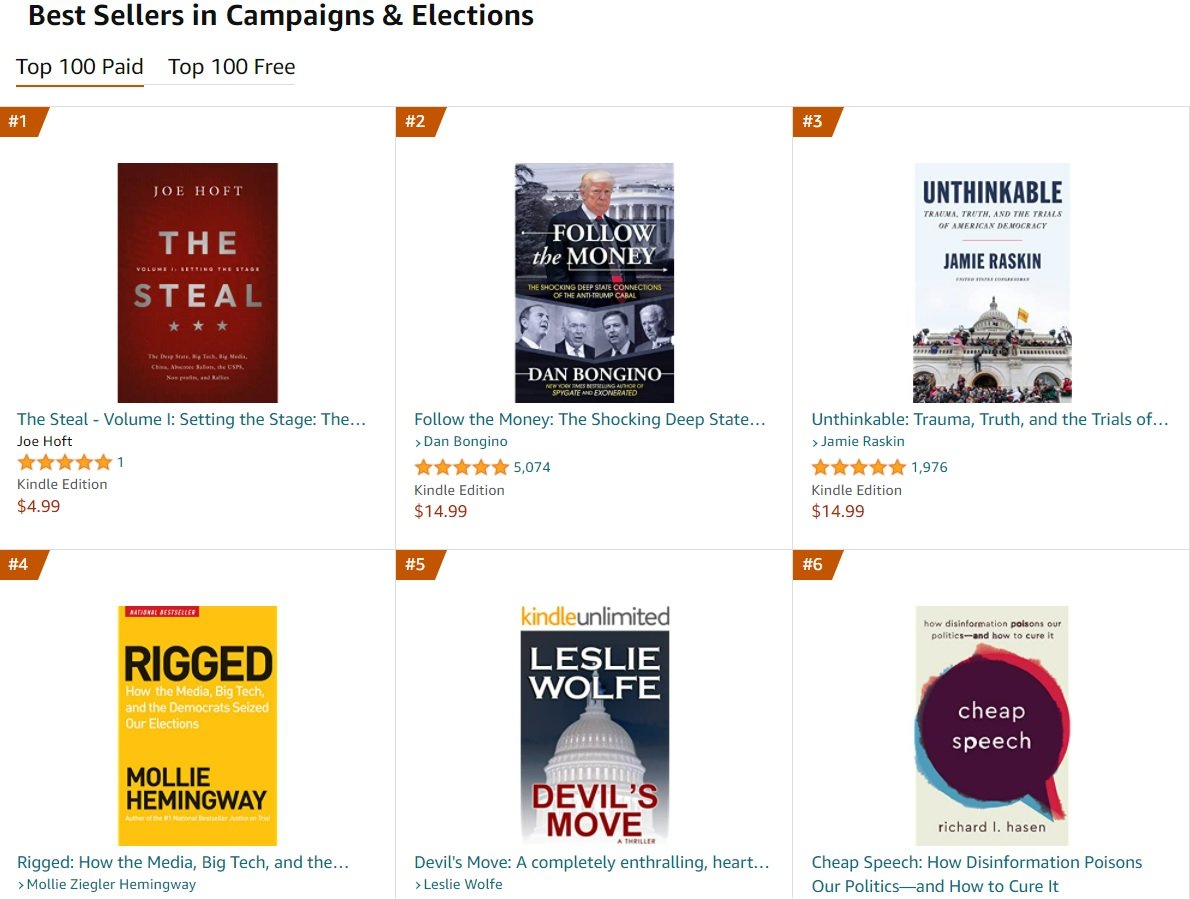Expand the Jamie Raskin author link
Screen dimensions: 1190x899
862,441
